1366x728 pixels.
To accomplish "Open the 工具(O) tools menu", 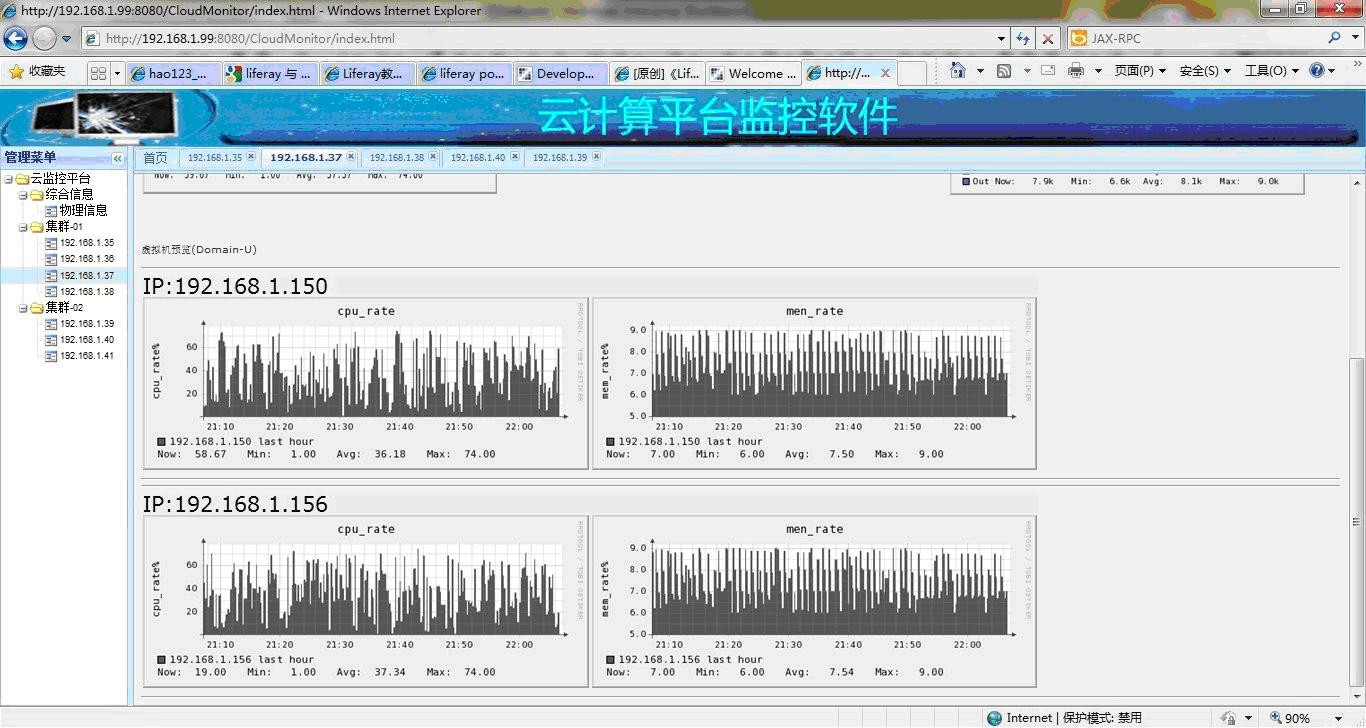I will click(x=1271, y=71).
